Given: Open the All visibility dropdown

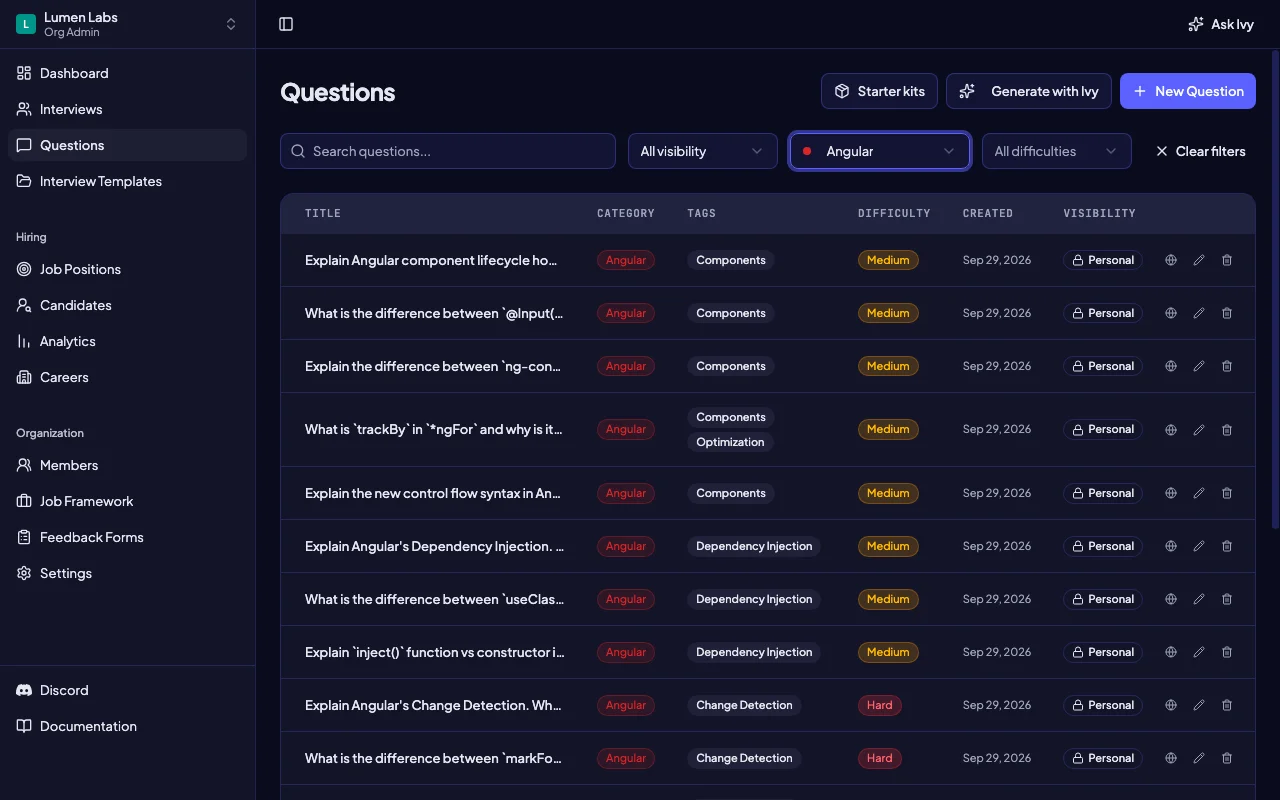Looking at the screenshot, I should tap(703, 151).
